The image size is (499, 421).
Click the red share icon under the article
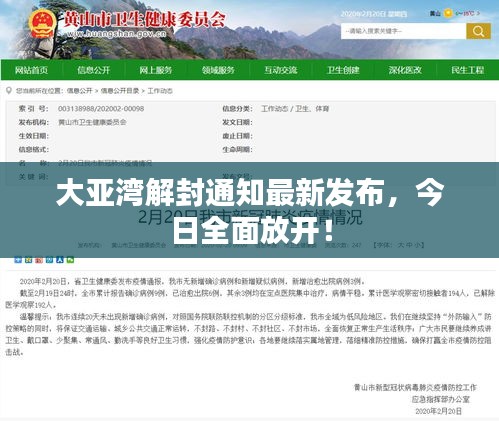point(39,260)
